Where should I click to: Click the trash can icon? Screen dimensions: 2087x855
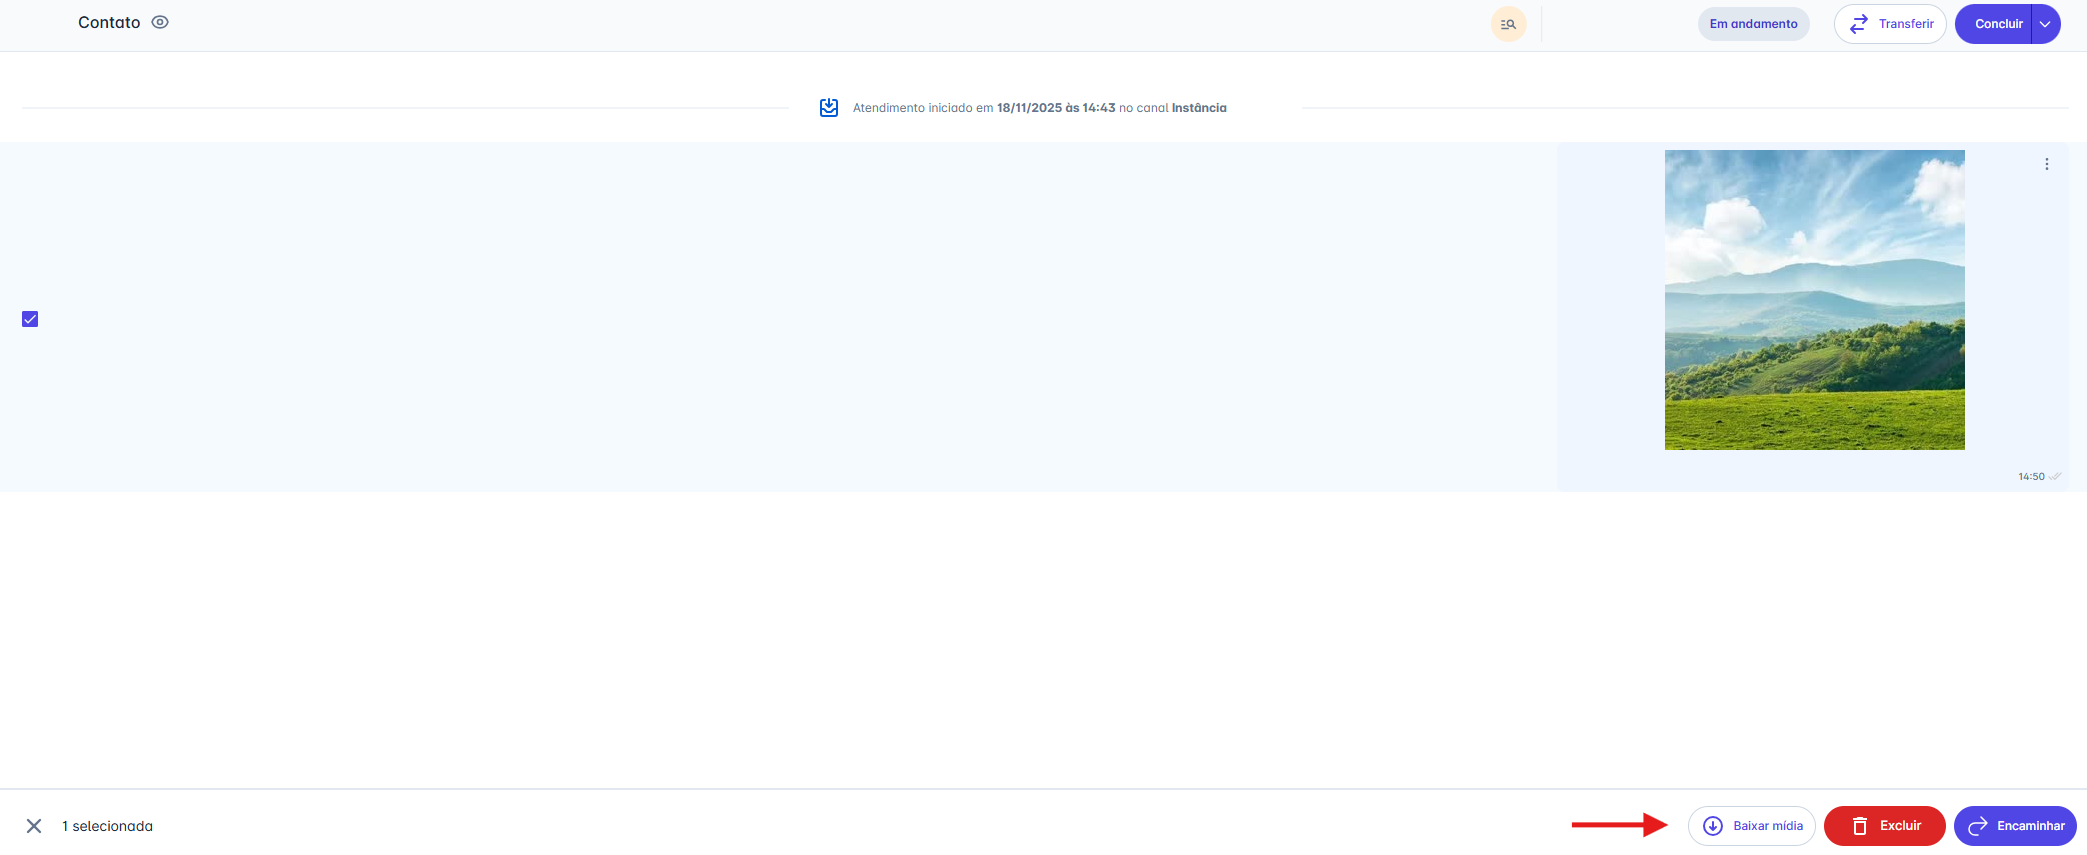[x=1859, y=826]
